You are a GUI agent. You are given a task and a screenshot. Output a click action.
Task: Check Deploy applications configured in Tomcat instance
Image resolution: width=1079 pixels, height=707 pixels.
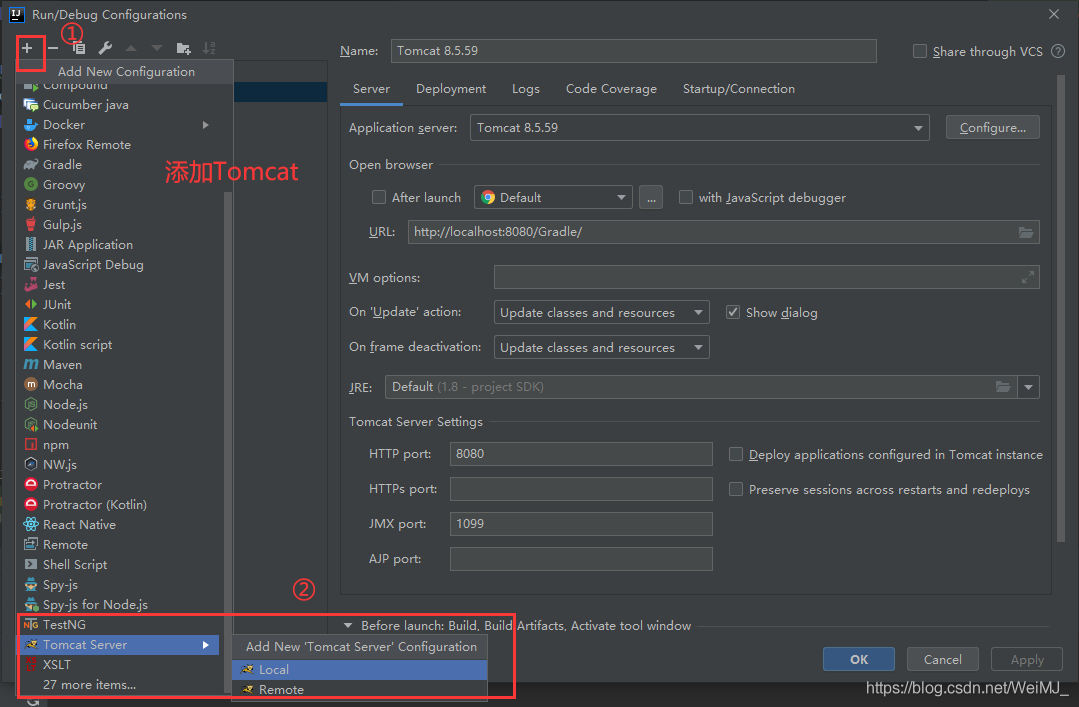tap(736, 454)
